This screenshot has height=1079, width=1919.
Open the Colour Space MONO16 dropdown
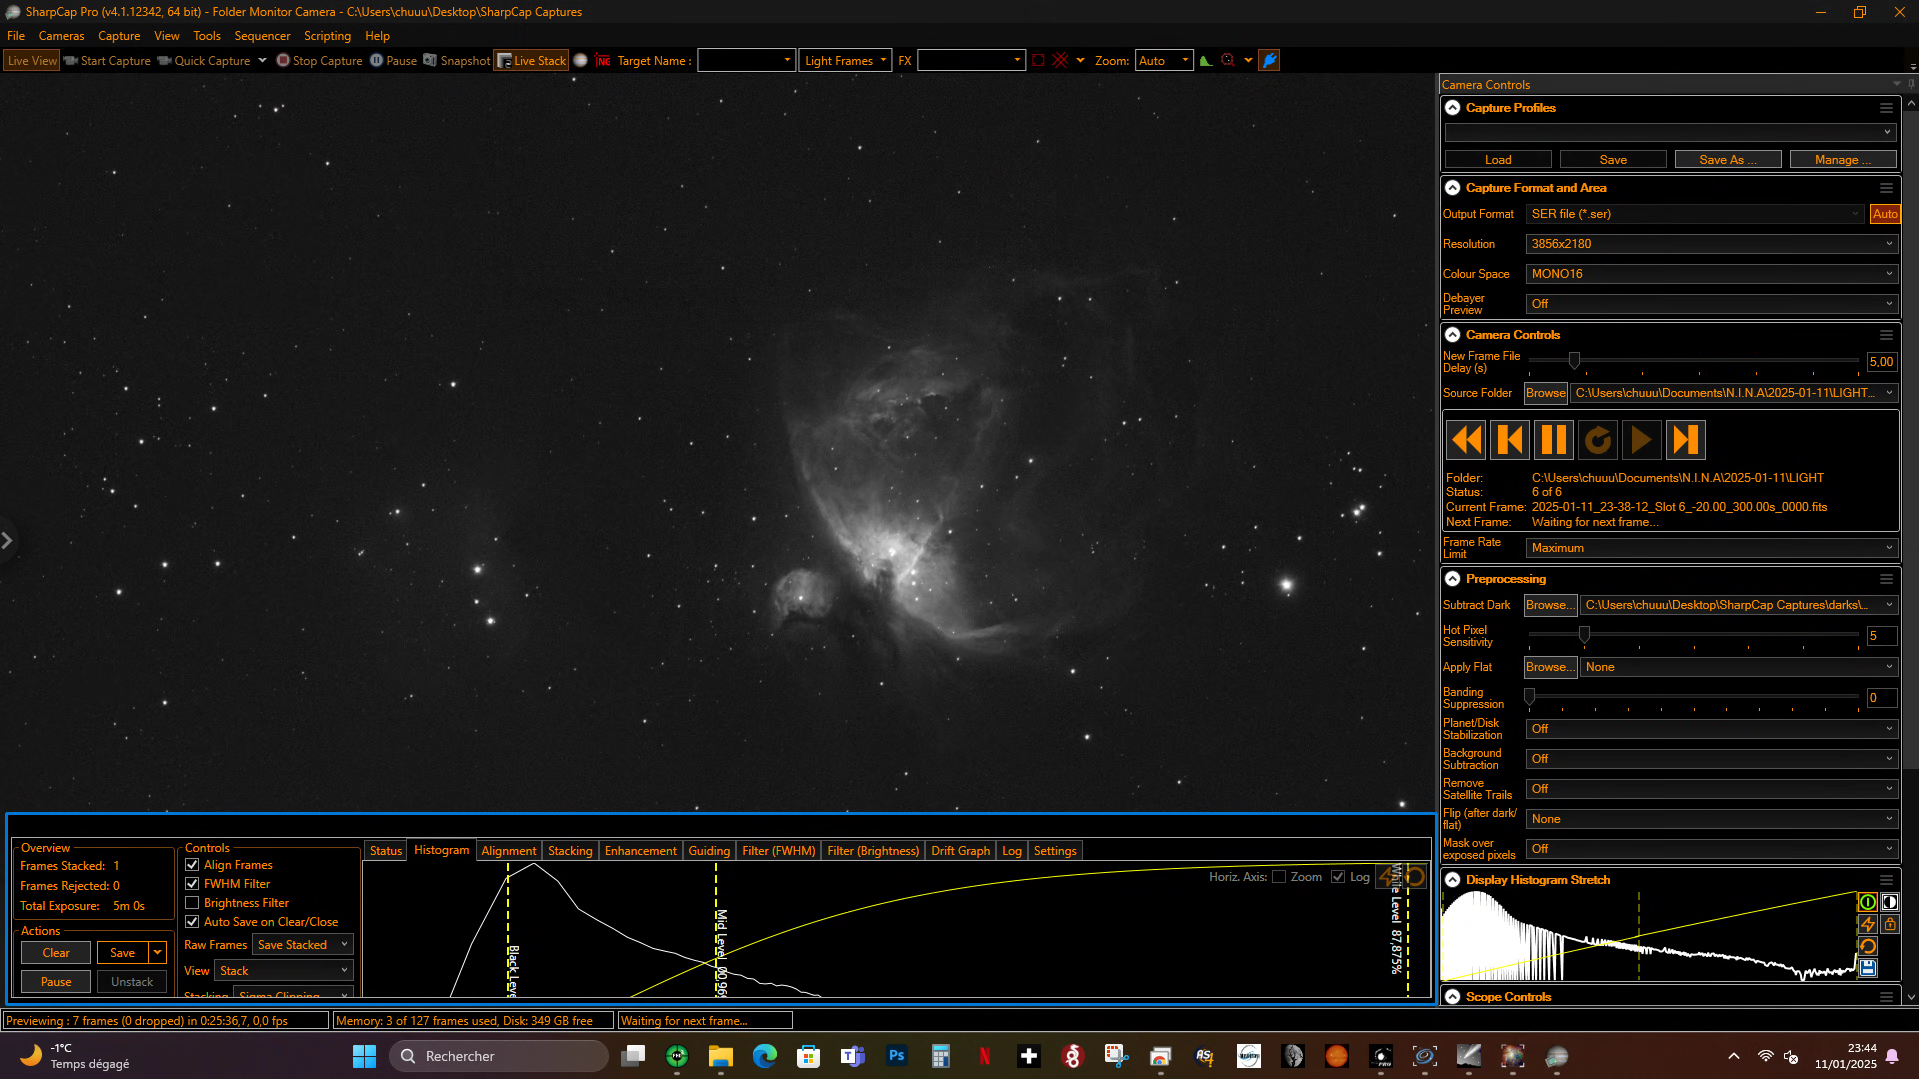pyautogui.click(x=1710, y=274)
